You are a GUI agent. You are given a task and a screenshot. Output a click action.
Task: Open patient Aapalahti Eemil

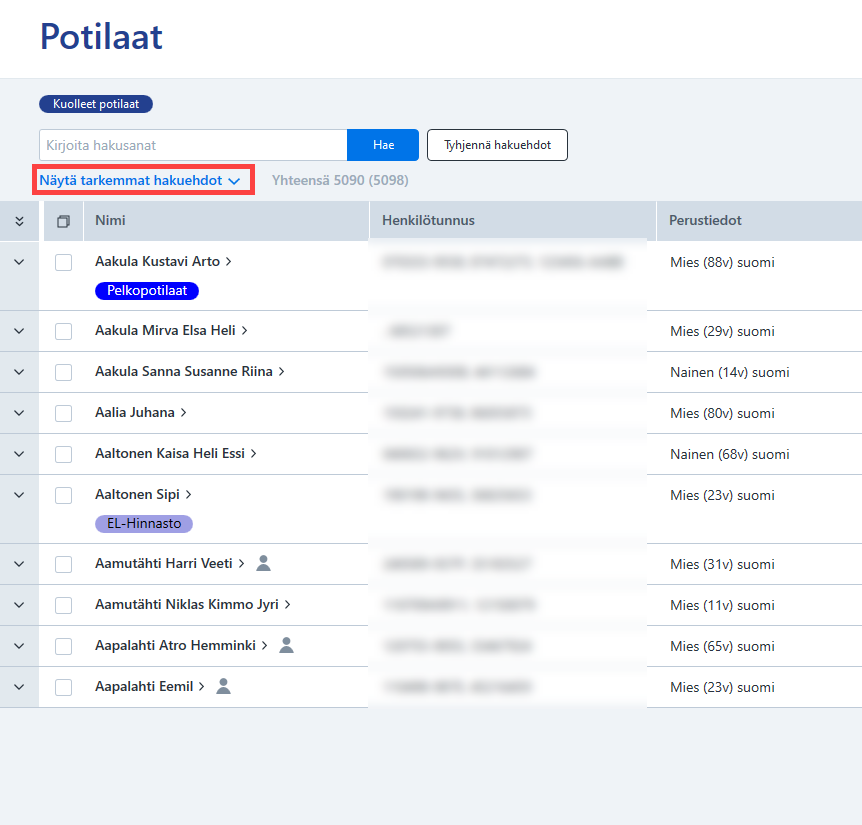[x=150, y=686]
